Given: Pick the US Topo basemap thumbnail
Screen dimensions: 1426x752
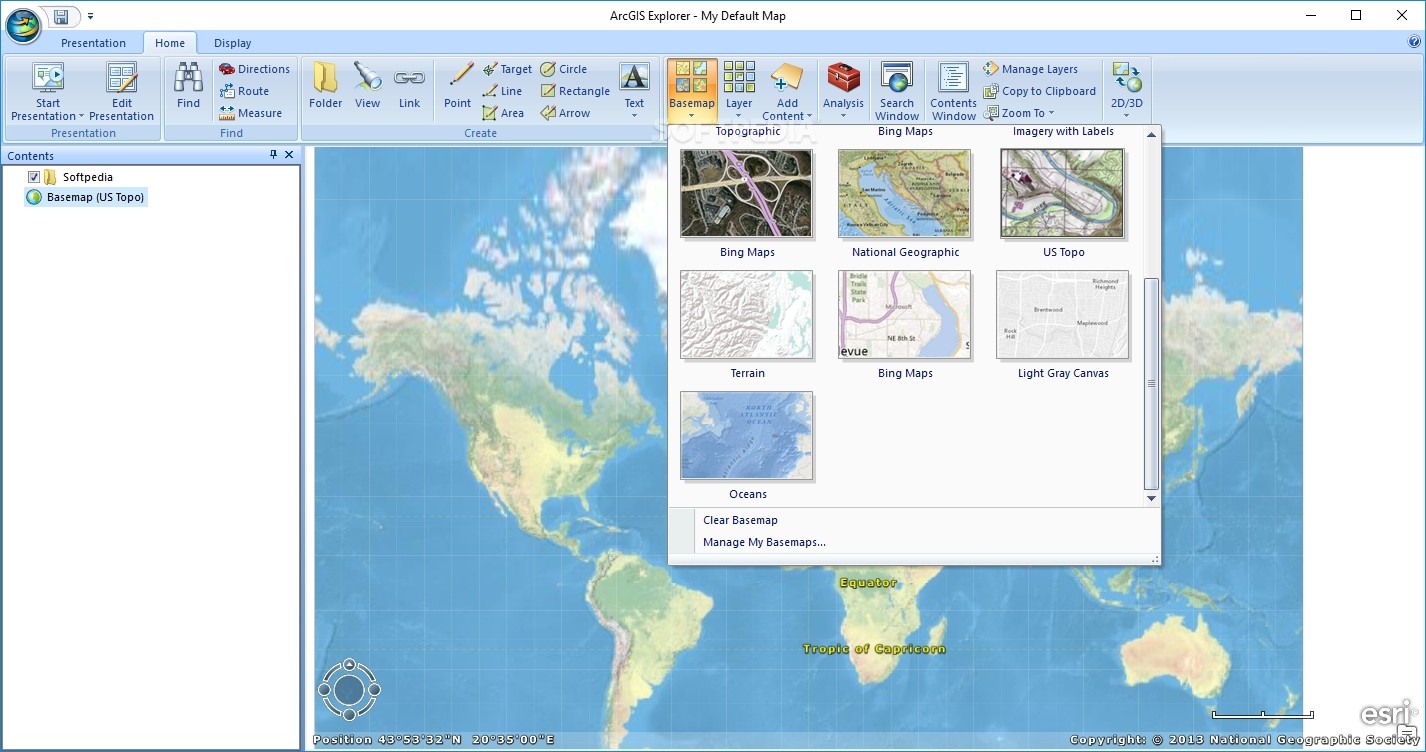Looking at the screenshot, I should pos(1063,194).
